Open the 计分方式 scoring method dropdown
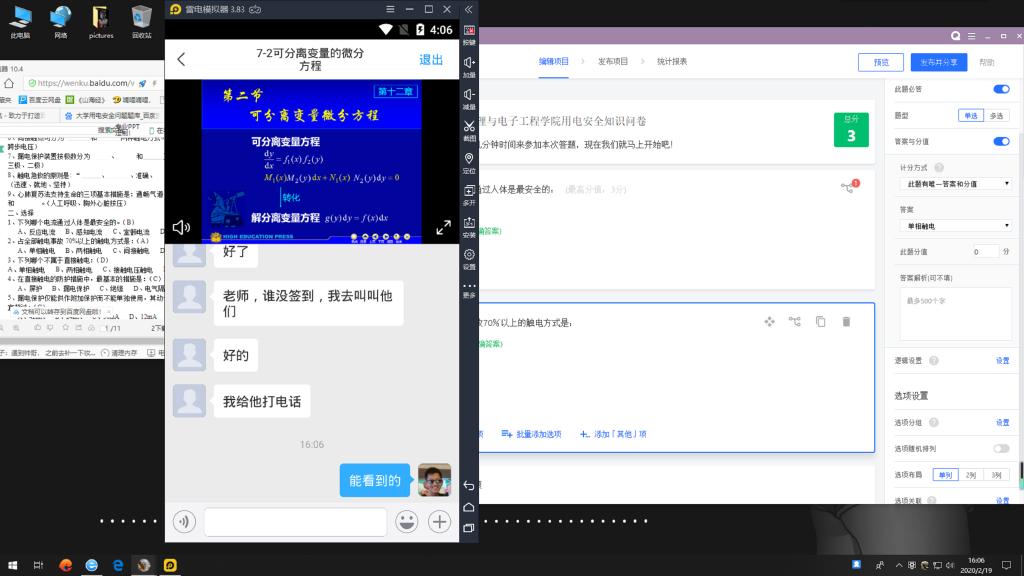Viewport: 1024px width, 576px height. tap(955, 184)
